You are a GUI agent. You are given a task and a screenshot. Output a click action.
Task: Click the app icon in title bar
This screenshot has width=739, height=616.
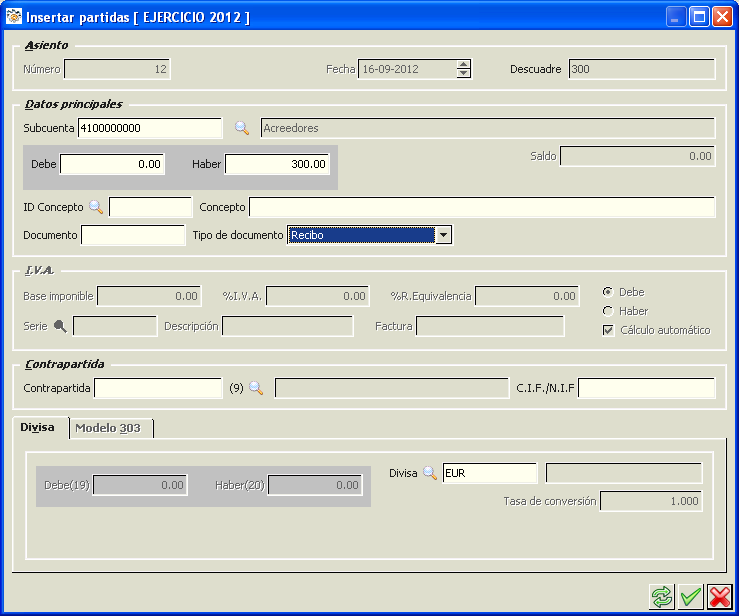[x=14, y=16]
